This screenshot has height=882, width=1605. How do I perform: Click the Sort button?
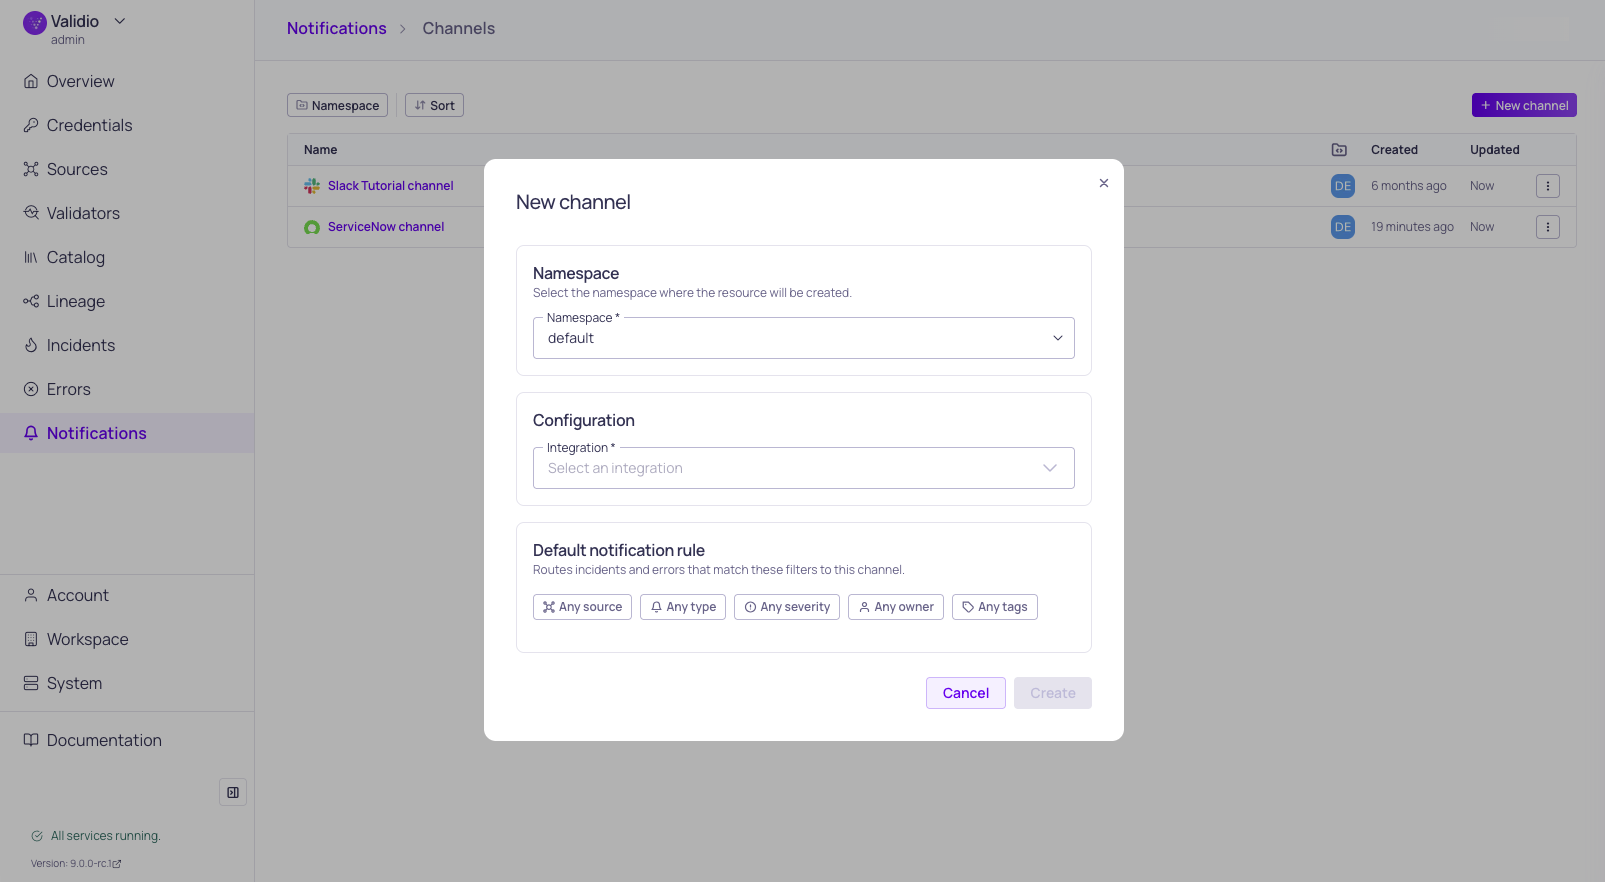tap(434, 105)
